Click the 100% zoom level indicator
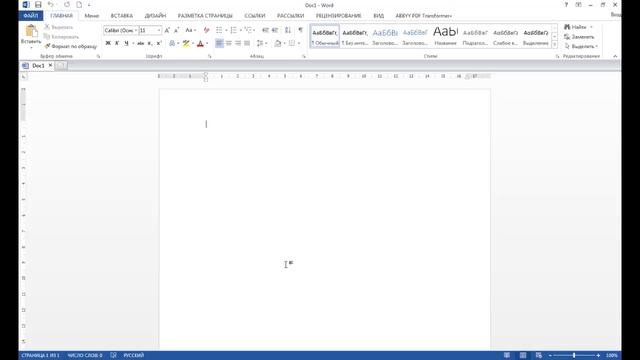This screenshot has width=640, height=360. coord(611,355)
